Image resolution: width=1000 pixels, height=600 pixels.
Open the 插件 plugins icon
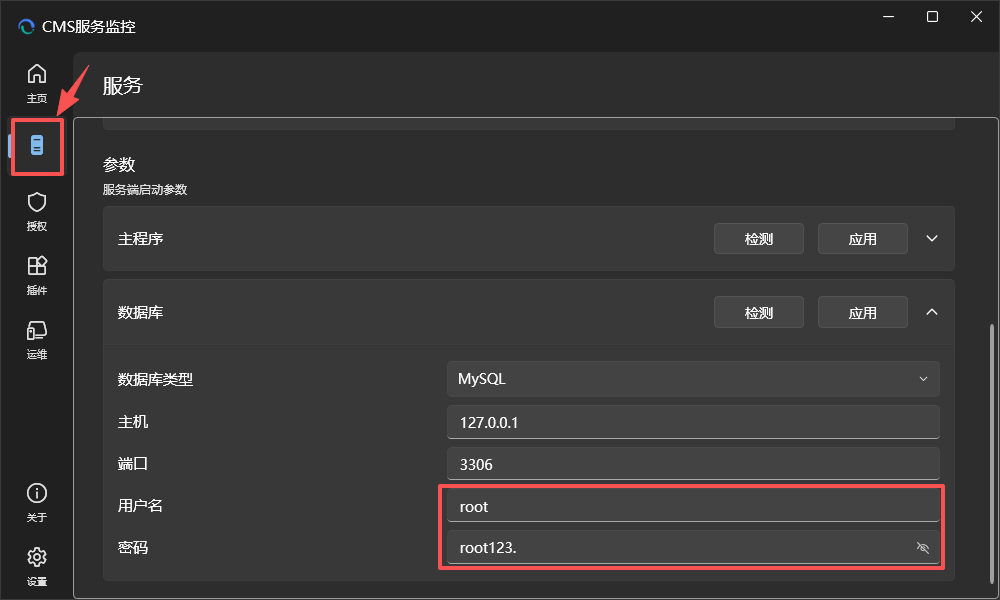(37, 274)
